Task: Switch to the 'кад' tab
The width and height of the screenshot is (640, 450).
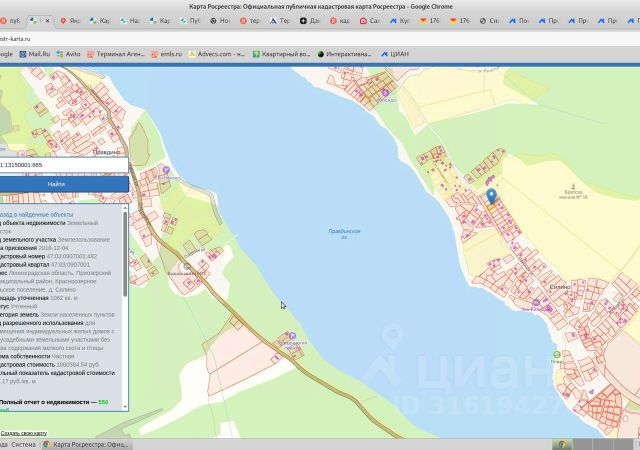Action: (340, 20)
